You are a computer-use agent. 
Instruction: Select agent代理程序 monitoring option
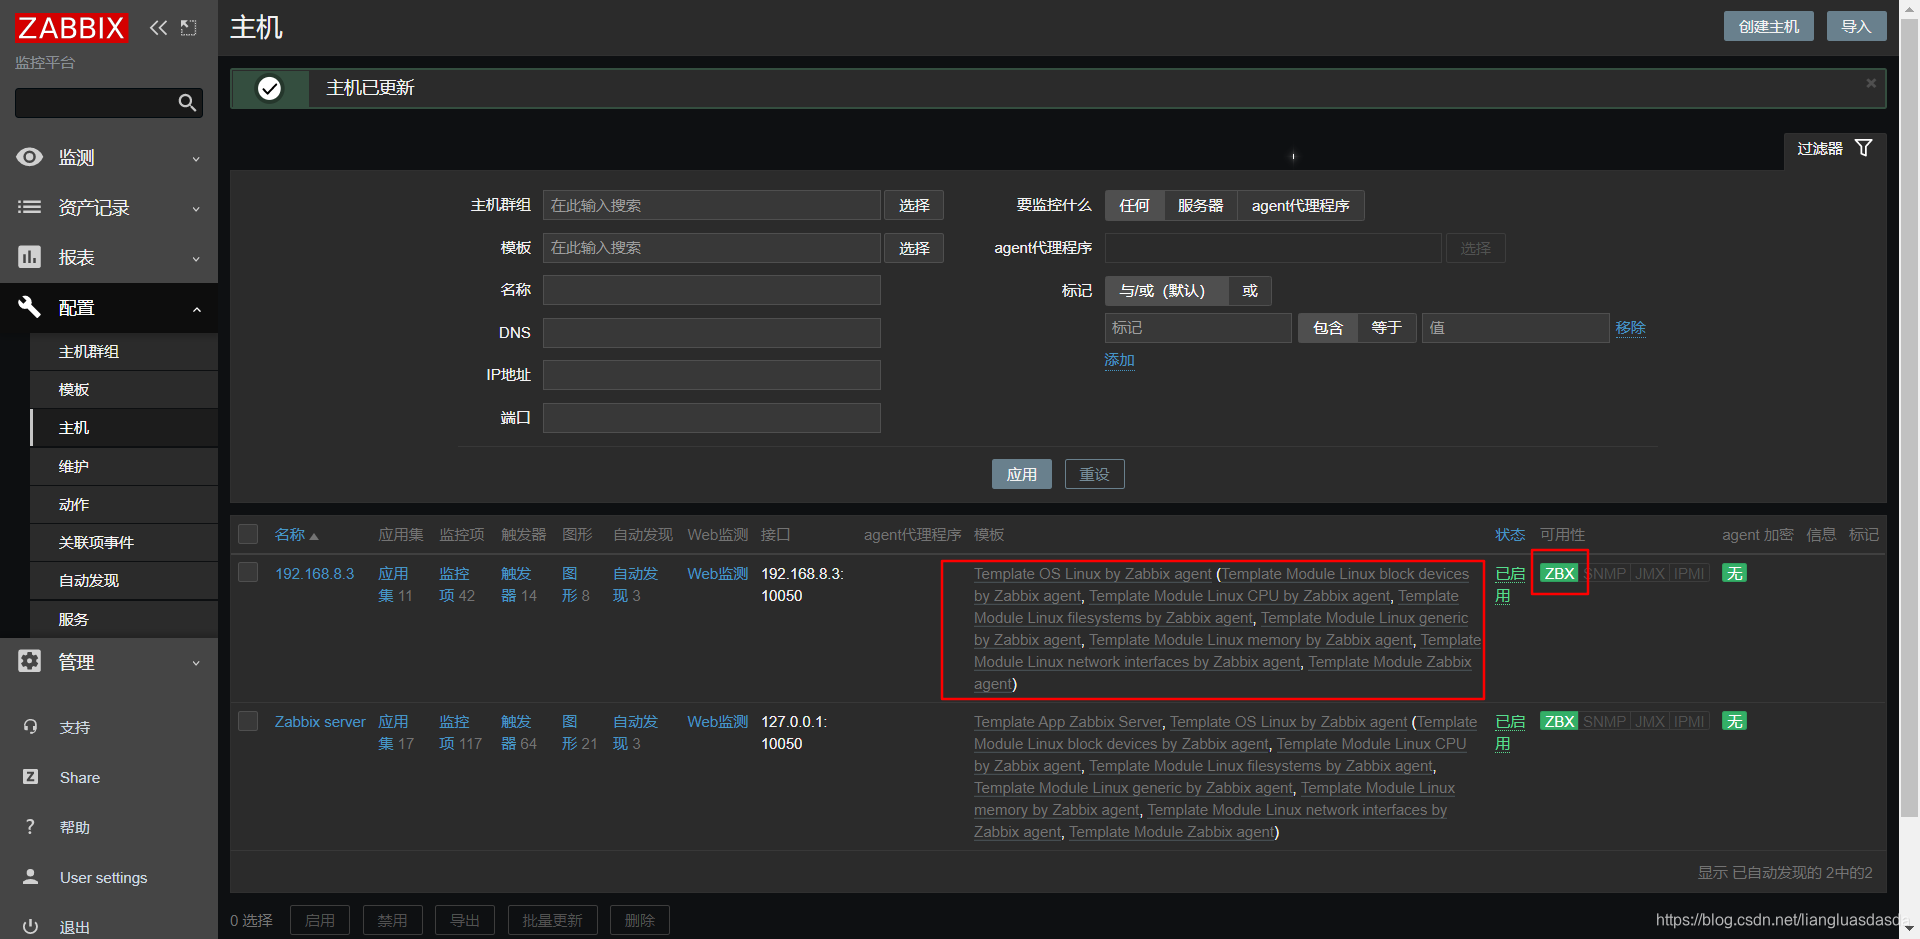click(1300, 205)
